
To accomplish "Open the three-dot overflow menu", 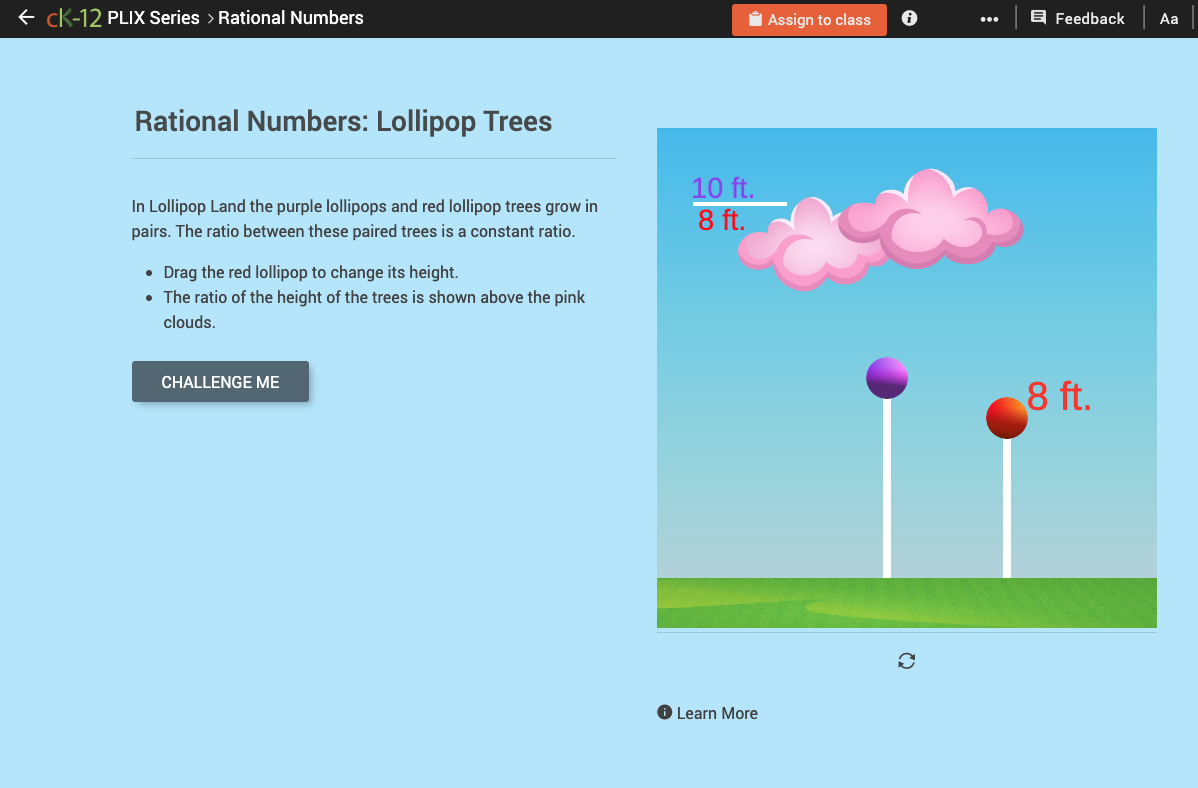I will coord(989,18).
